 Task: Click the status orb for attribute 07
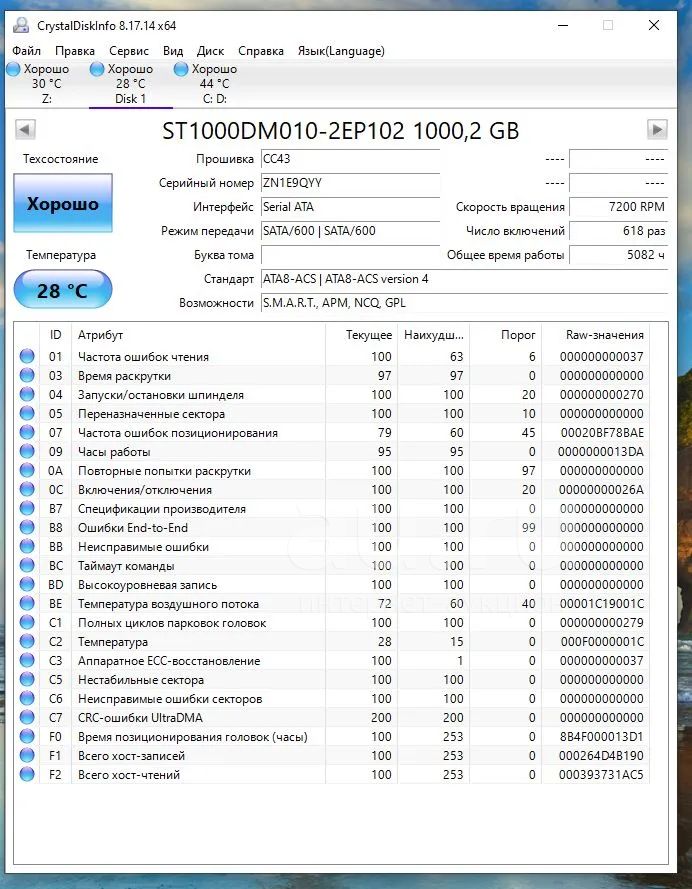27,432
